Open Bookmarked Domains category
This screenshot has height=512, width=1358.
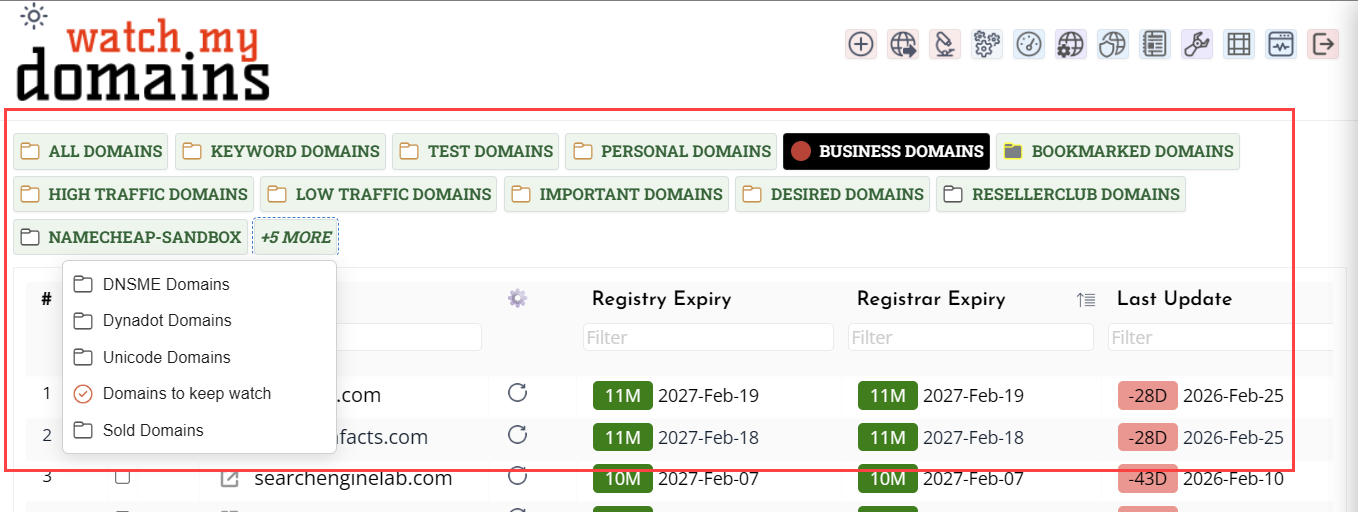[x=1118, y=151]
